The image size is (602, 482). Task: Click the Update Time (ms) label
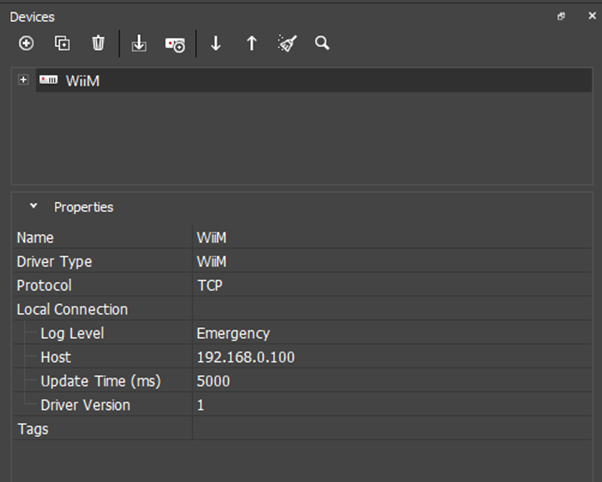[101, 381]
